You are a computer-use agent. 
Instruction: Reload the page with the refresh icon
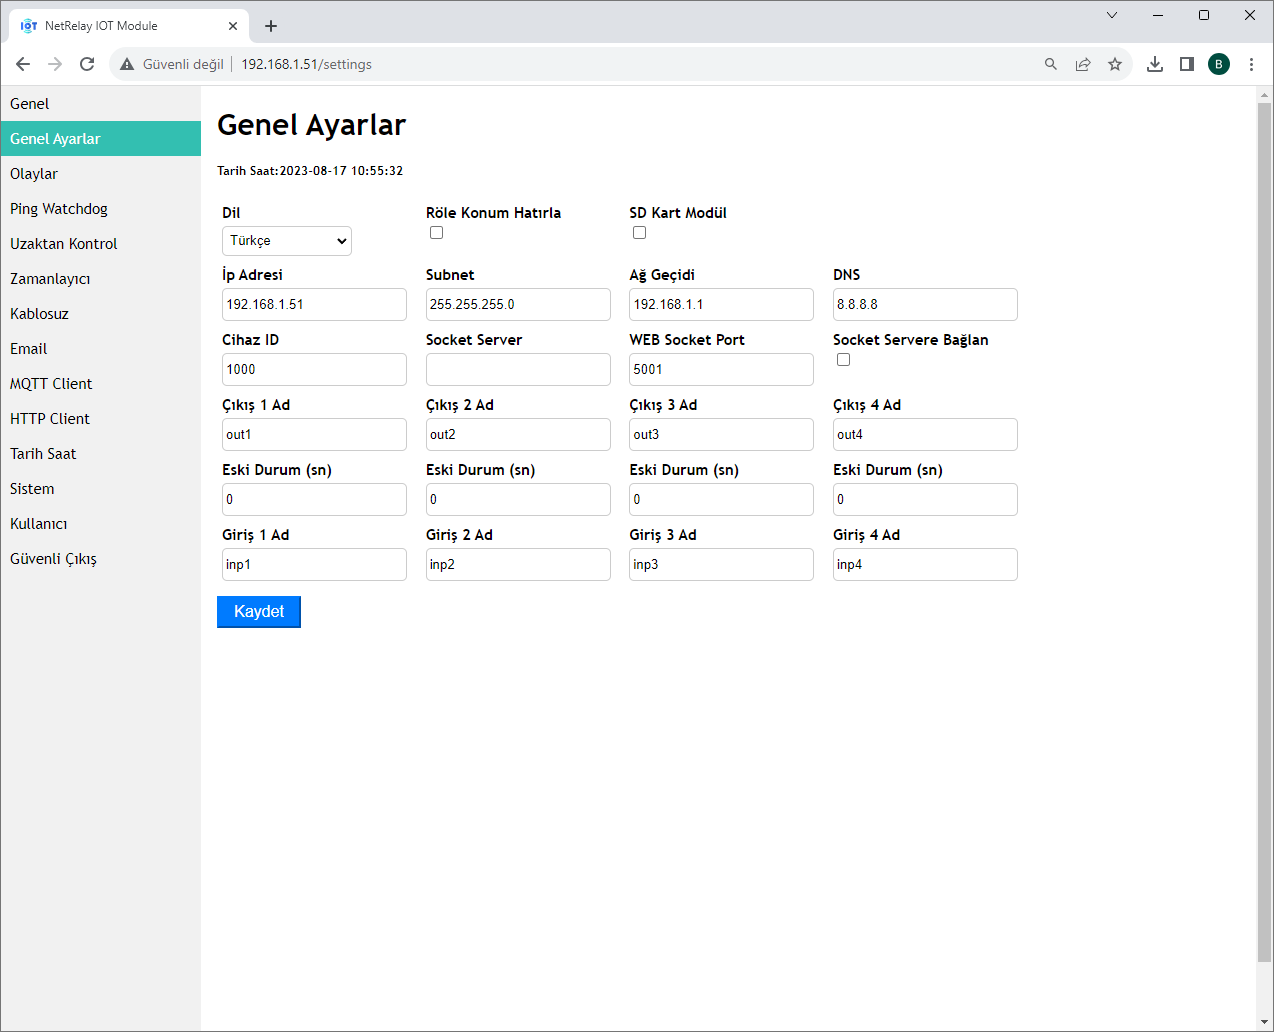(x=87, y=64)
